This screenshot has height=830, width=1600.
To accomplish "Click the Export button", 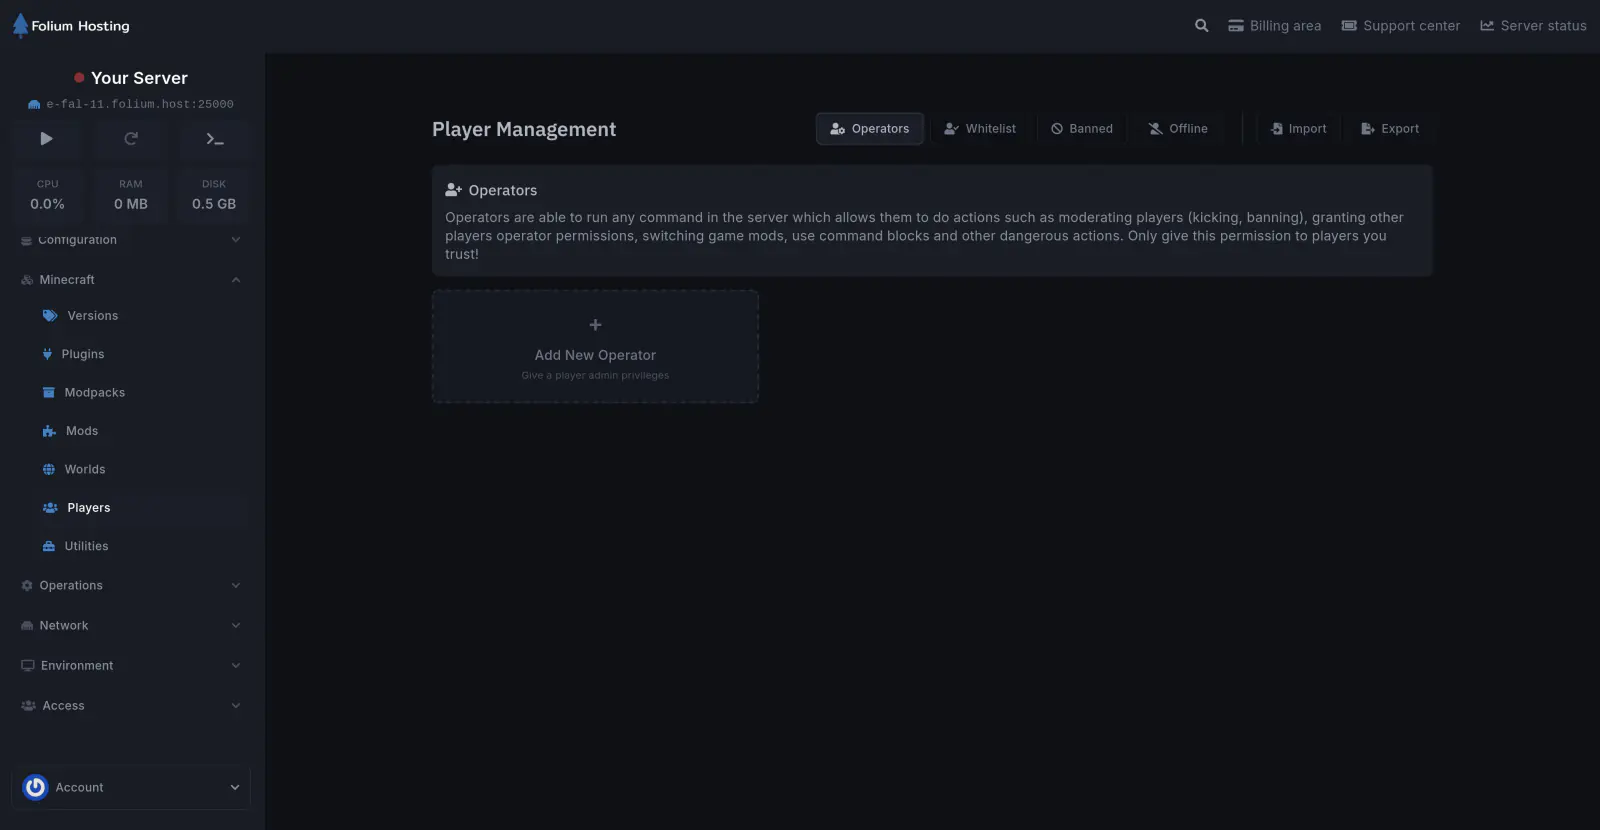I will pos(1390,129).
